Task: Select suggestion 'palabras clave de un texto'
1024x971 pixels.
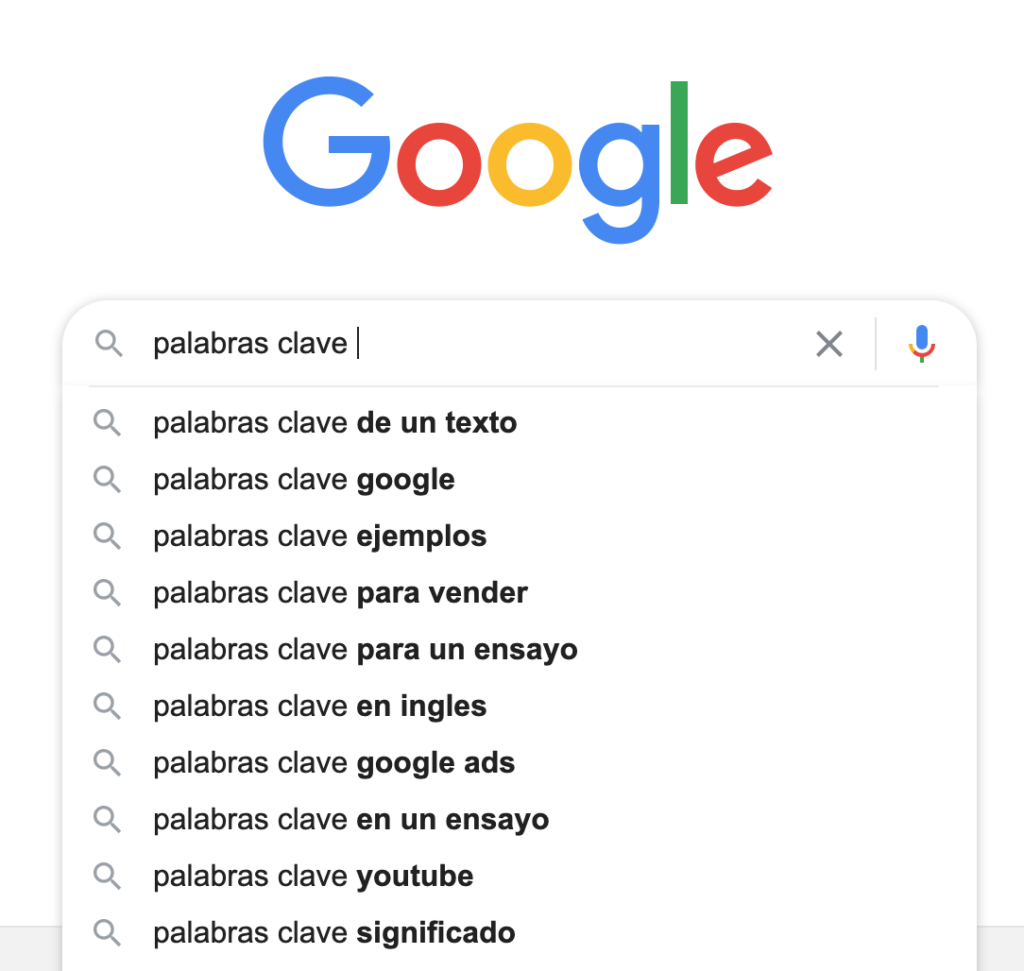Action: [x=335, y=423]
